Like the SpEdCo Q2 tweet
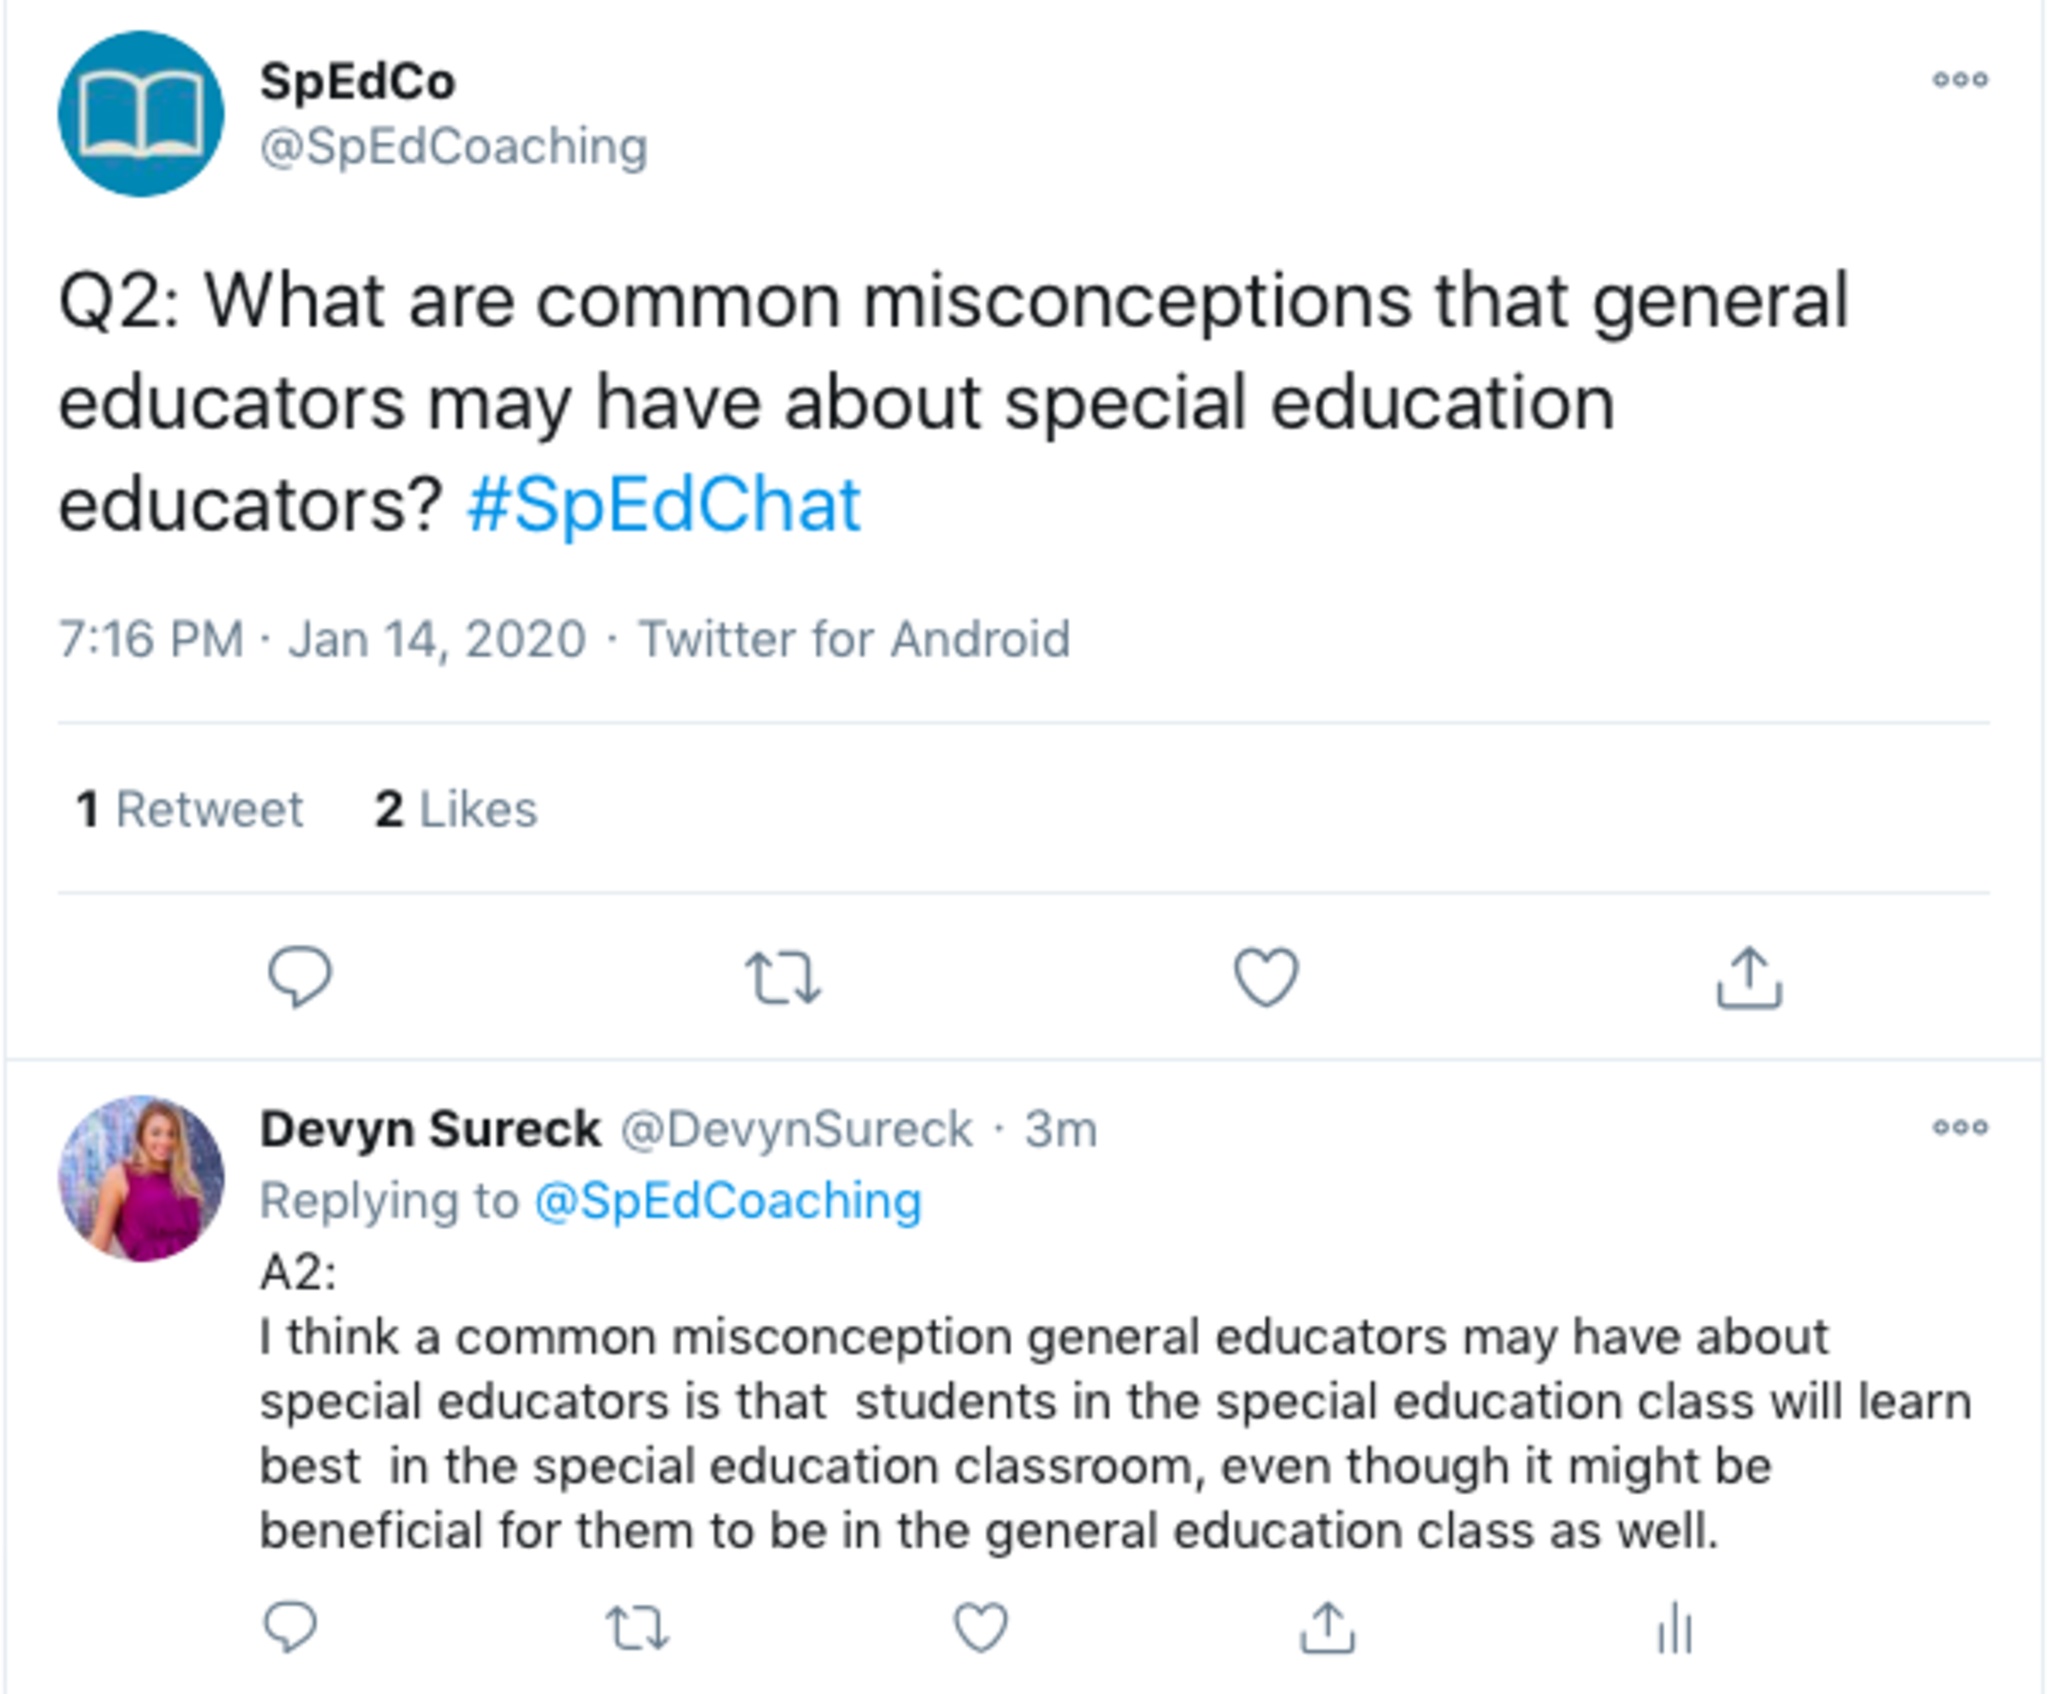Screen dimensions: 2048x1694 (1266, 976)
